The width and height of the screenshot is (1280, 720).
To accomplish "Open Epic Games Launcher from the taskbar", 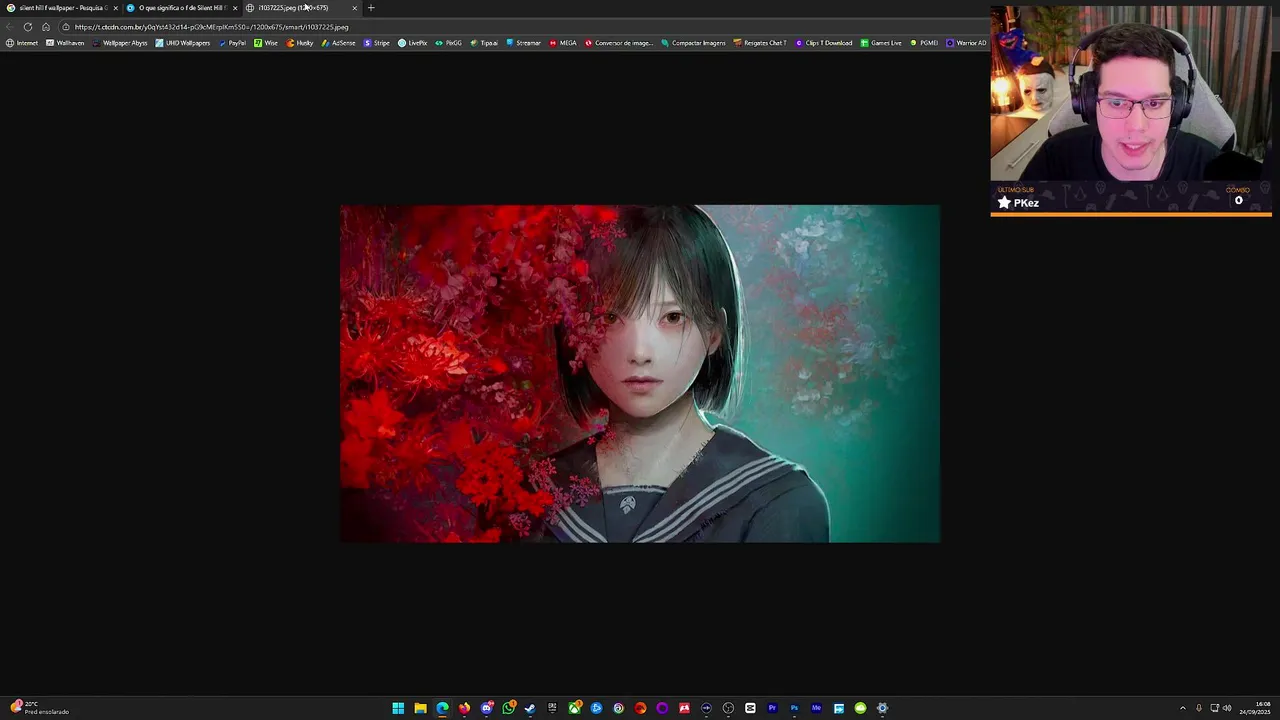I will (551, 708).
